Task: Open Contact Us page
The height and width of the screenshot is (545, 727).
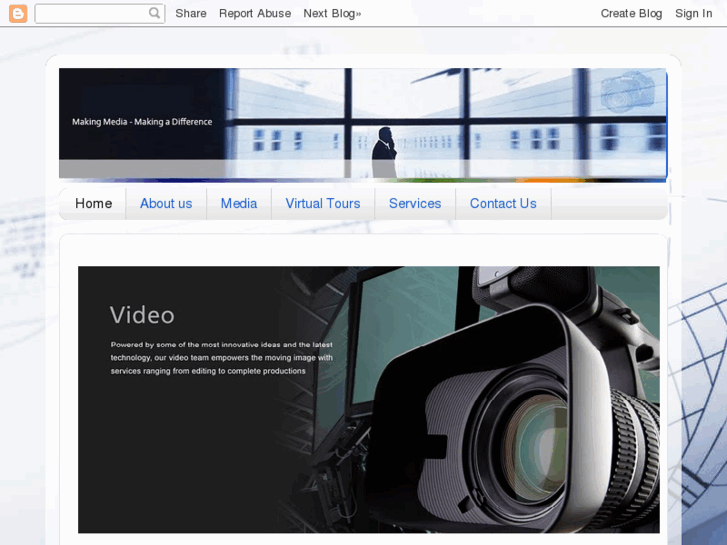Action: pyautogui.click(x=503, y=204)
